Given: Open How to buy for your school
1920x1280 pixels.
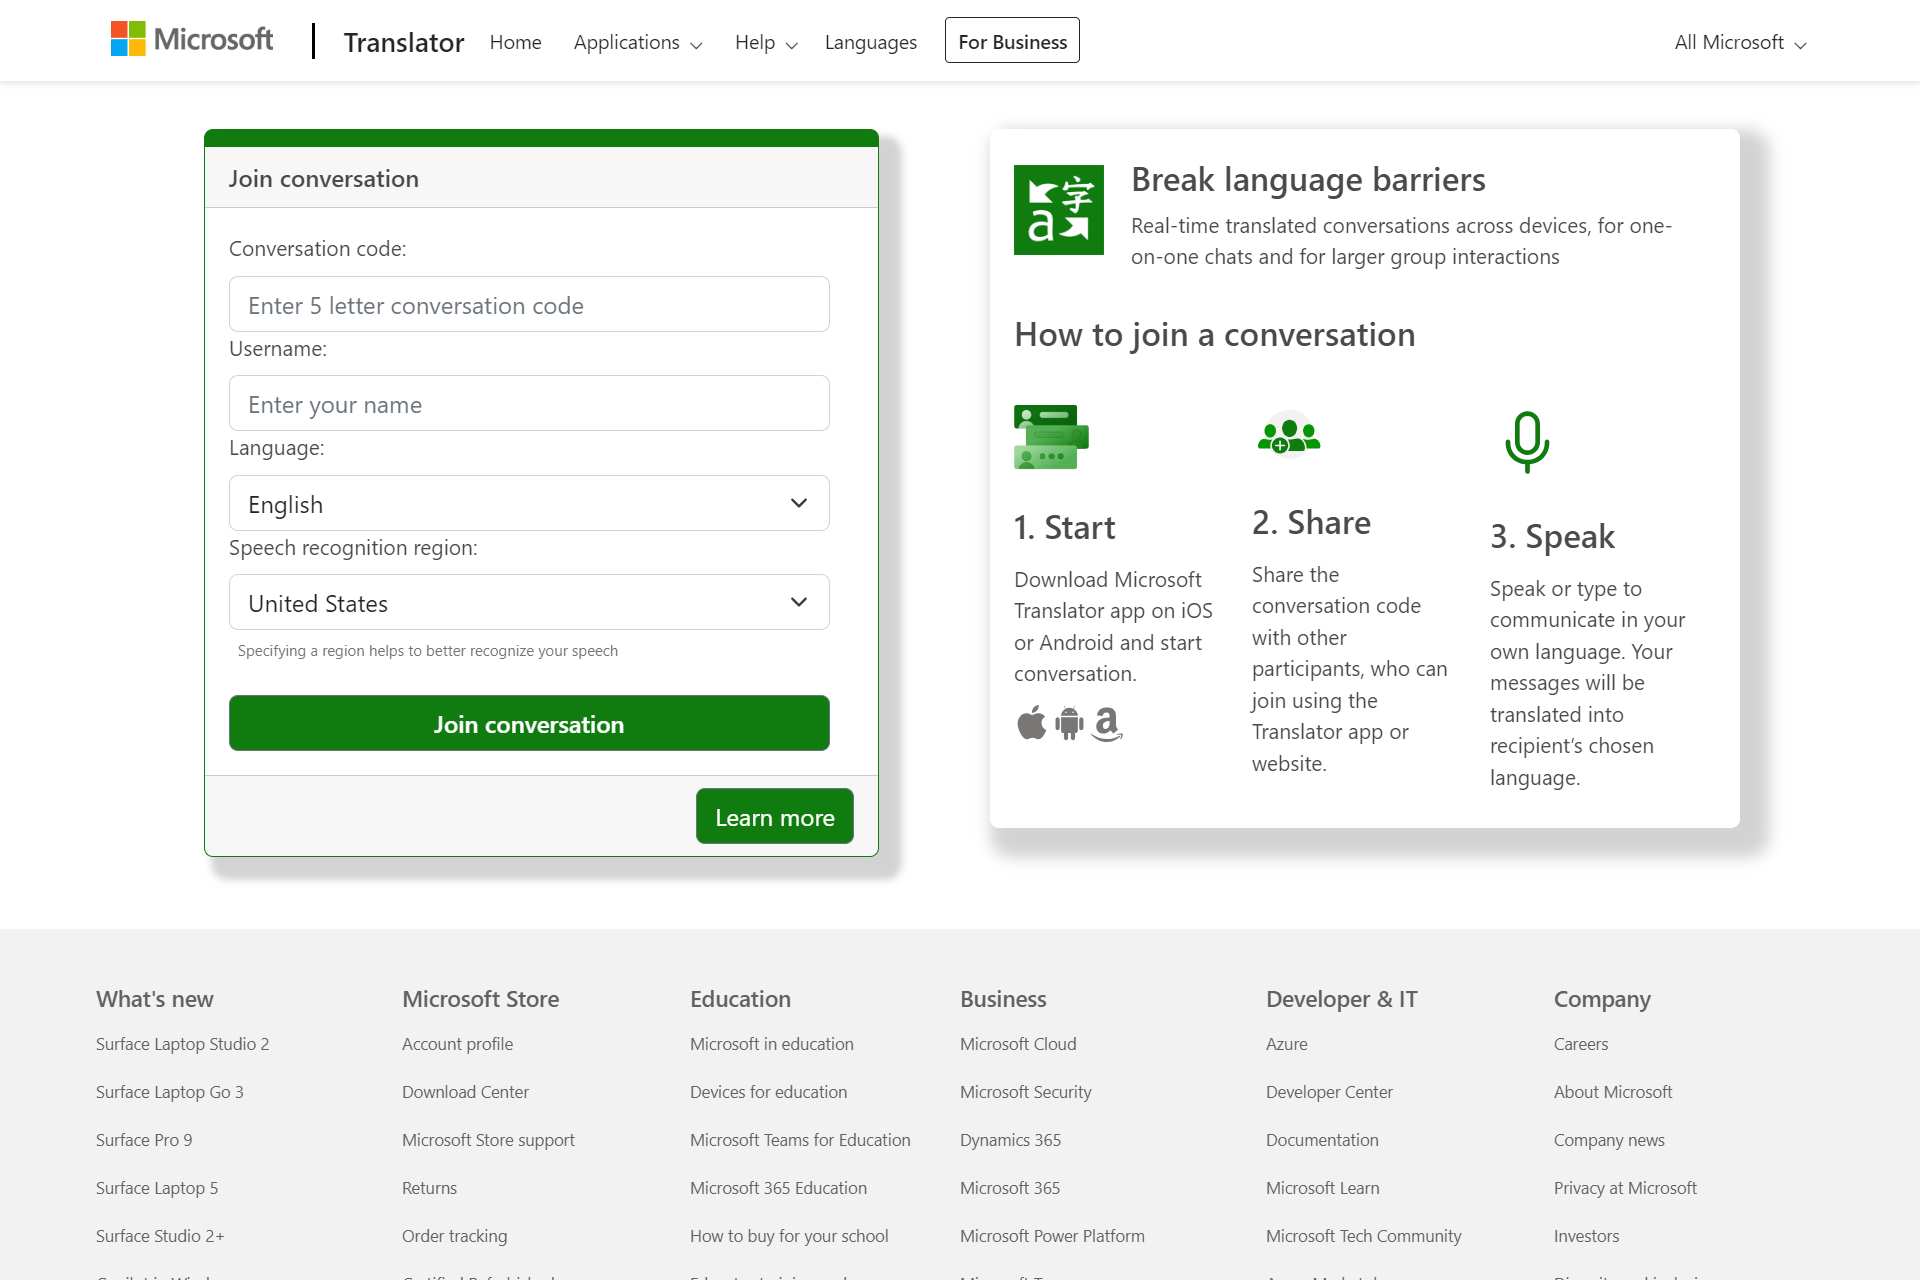Looking at the screenshot, I should pyautogui.click(x=789, y=1236).
